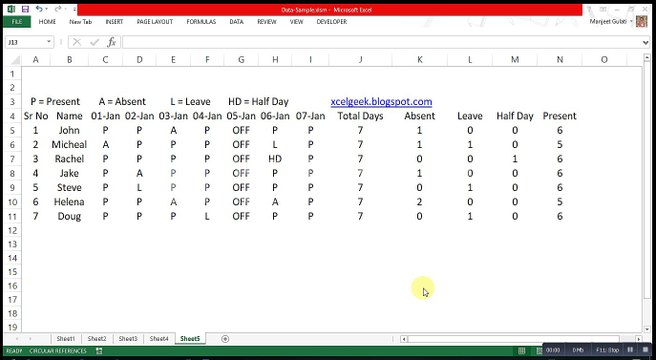The height and width of the screenshot is (360, 656).
Task: Expand the formula bar with its chevron
Action: point(646,42)
